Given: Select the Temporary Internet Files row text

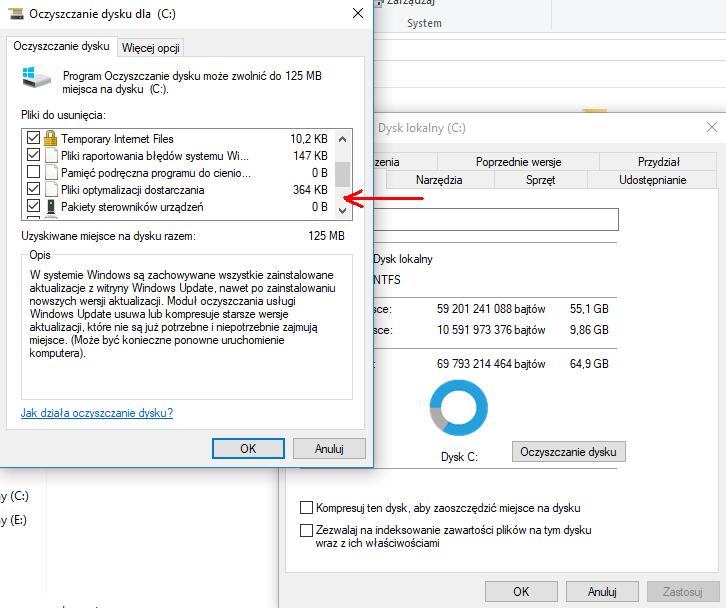Looking at the screenshot, I should point(117,138).
